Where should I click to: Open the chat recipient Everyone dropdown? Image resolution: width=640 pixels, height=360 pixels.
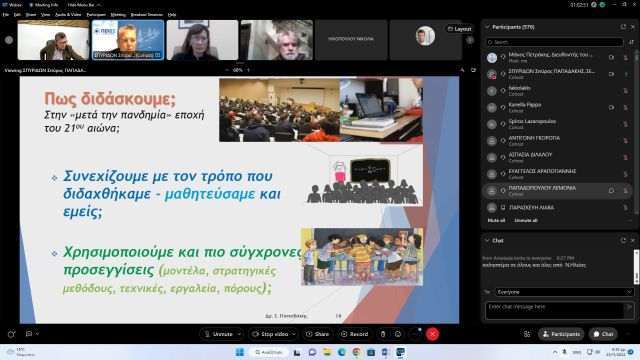[564, 292]
